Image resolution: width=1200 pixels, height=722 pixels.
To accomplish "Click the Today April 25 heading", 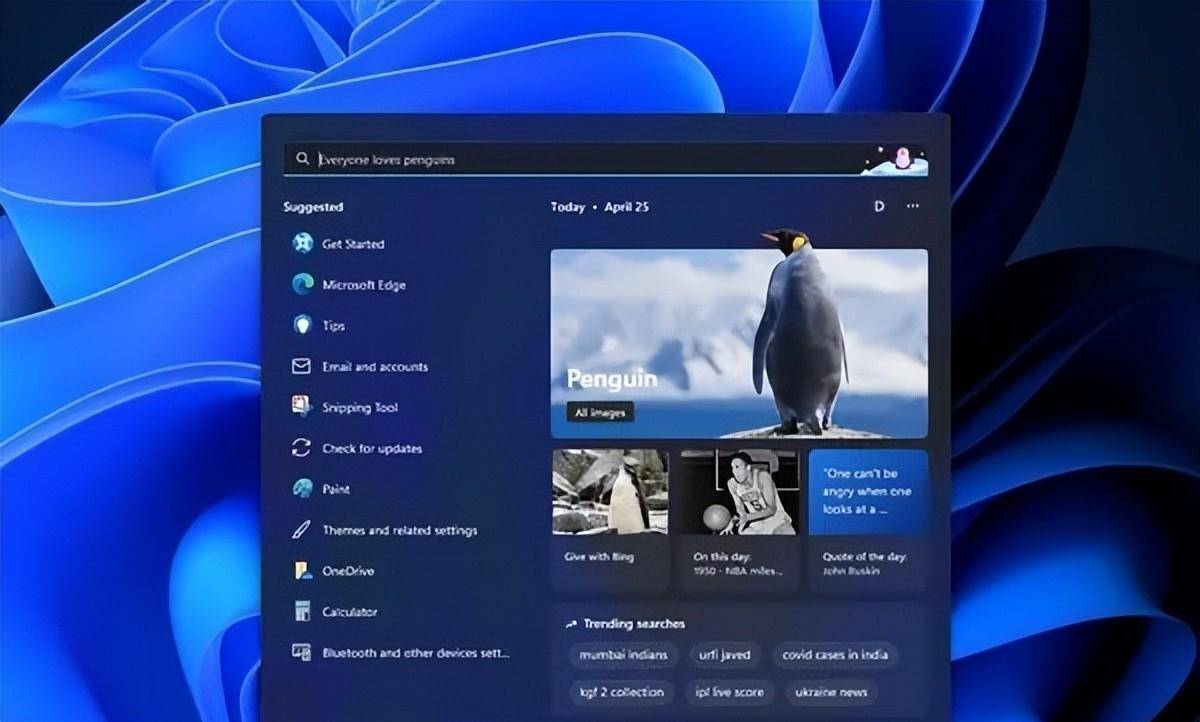I will click(600, 207).
